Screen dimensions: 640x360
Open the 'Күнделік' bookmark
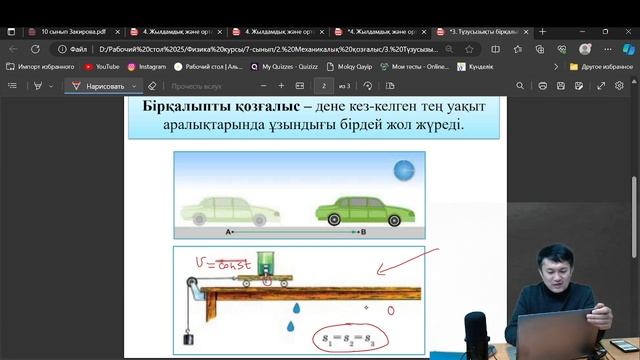[x=475, y=67]
